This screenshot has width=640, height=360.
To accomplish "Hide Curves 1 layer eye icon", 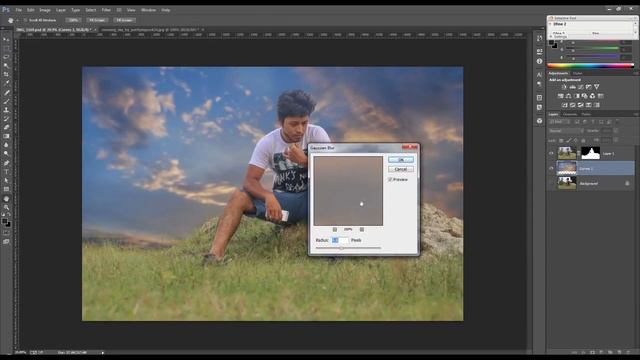I will click(x=551, y=168).
